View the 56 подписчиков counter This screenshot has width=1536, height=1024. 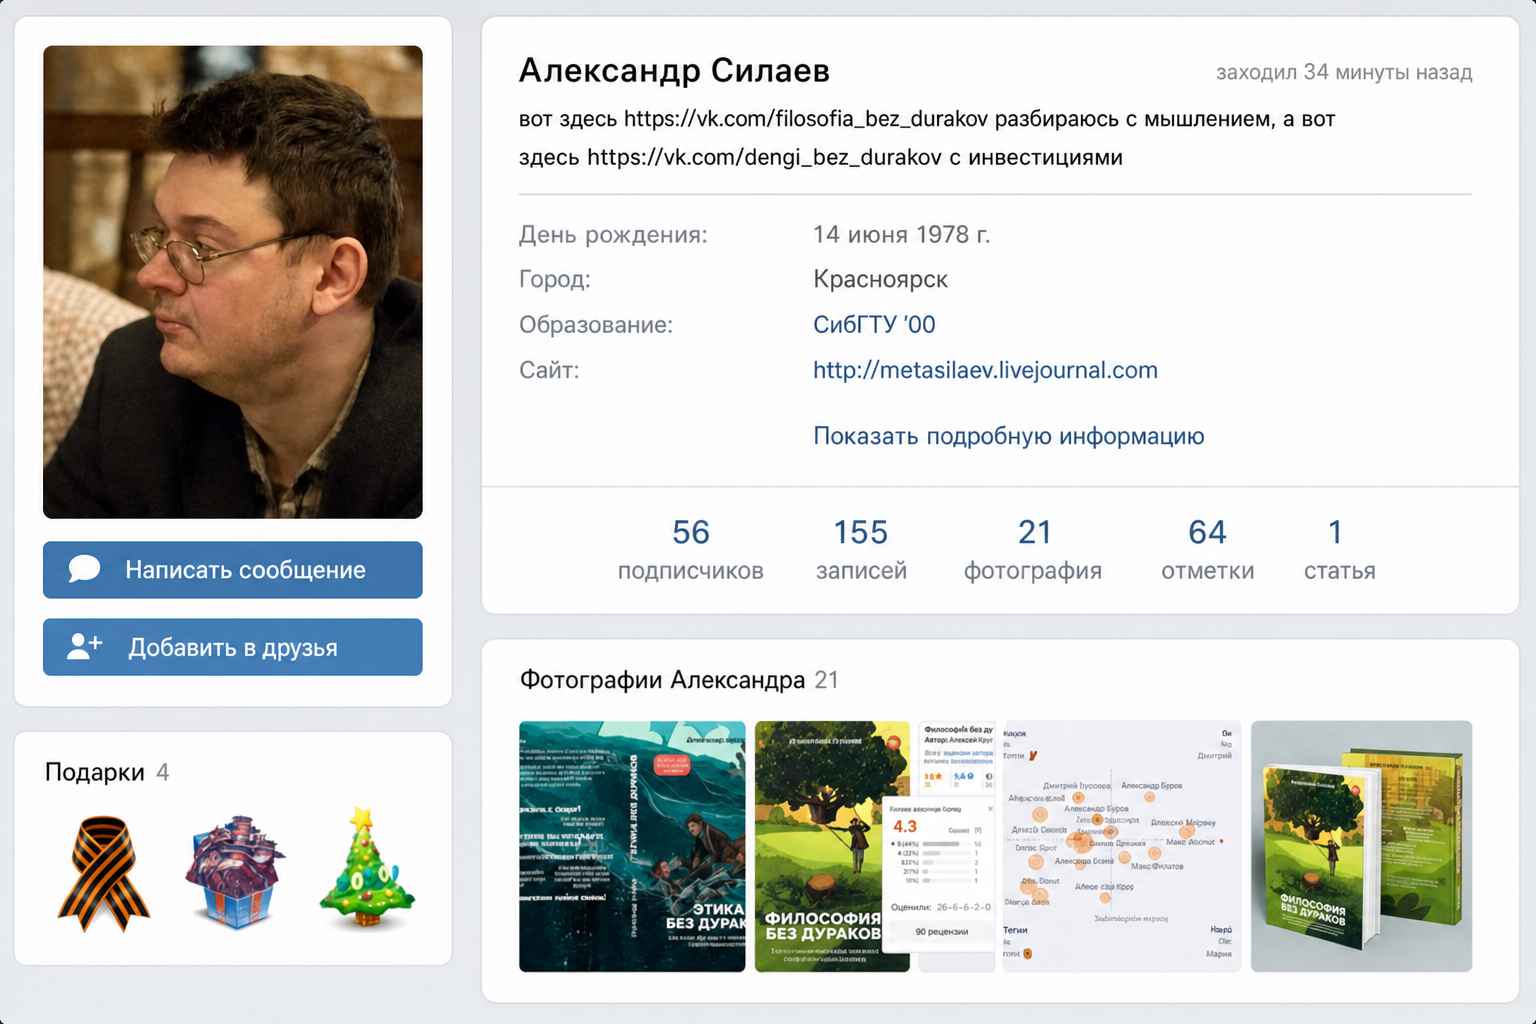(x=690, y=549)
